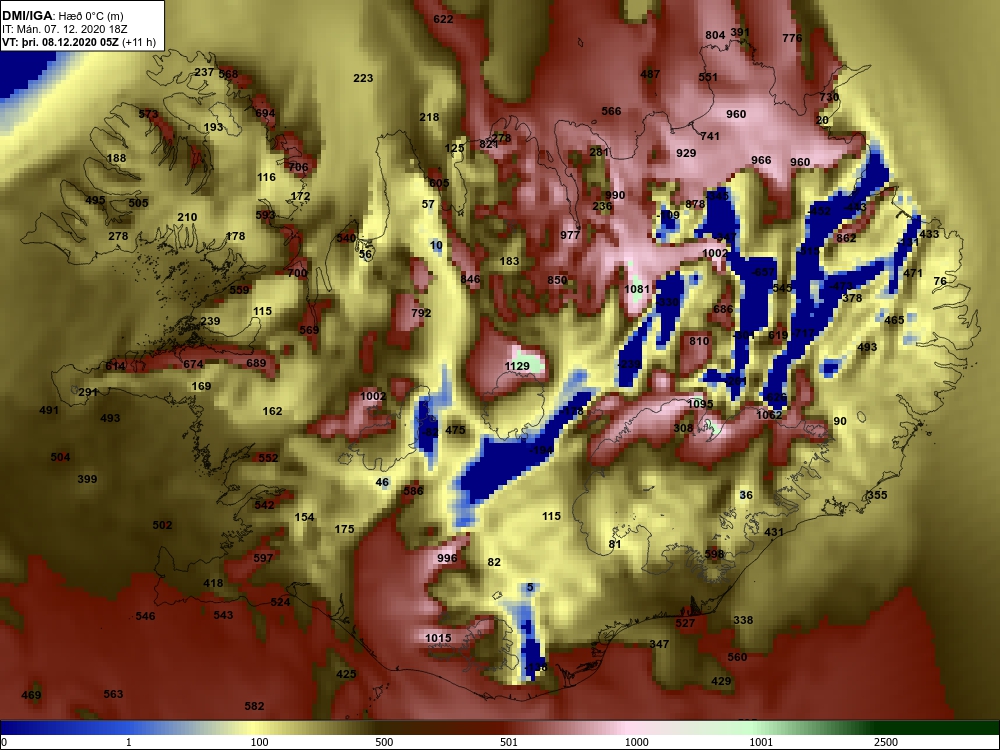Click the map value '1095'

[x=700, y=404]
